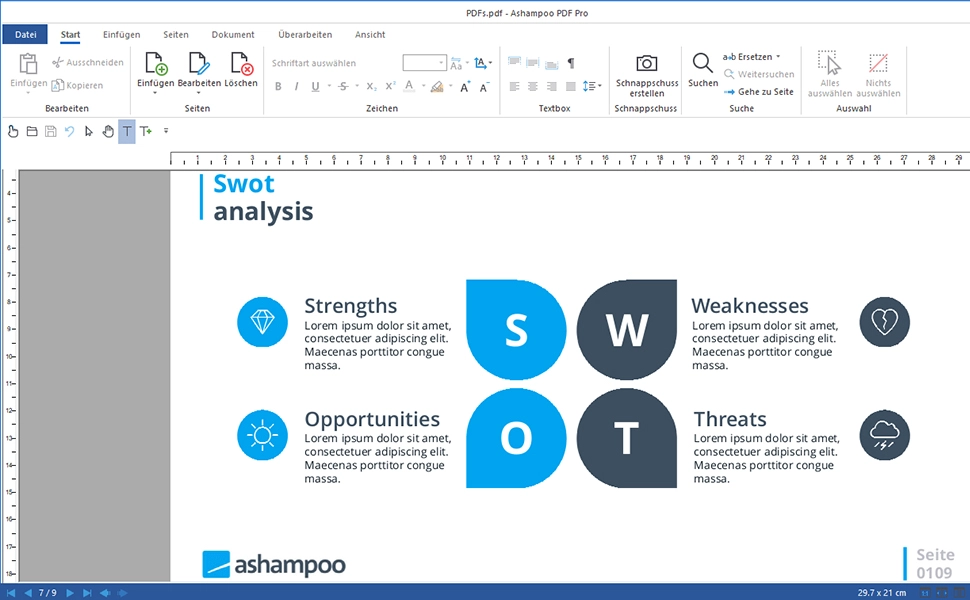Select the arrow selection tool
The width and height of the screenshot is (970, 600).
[88, 131]
